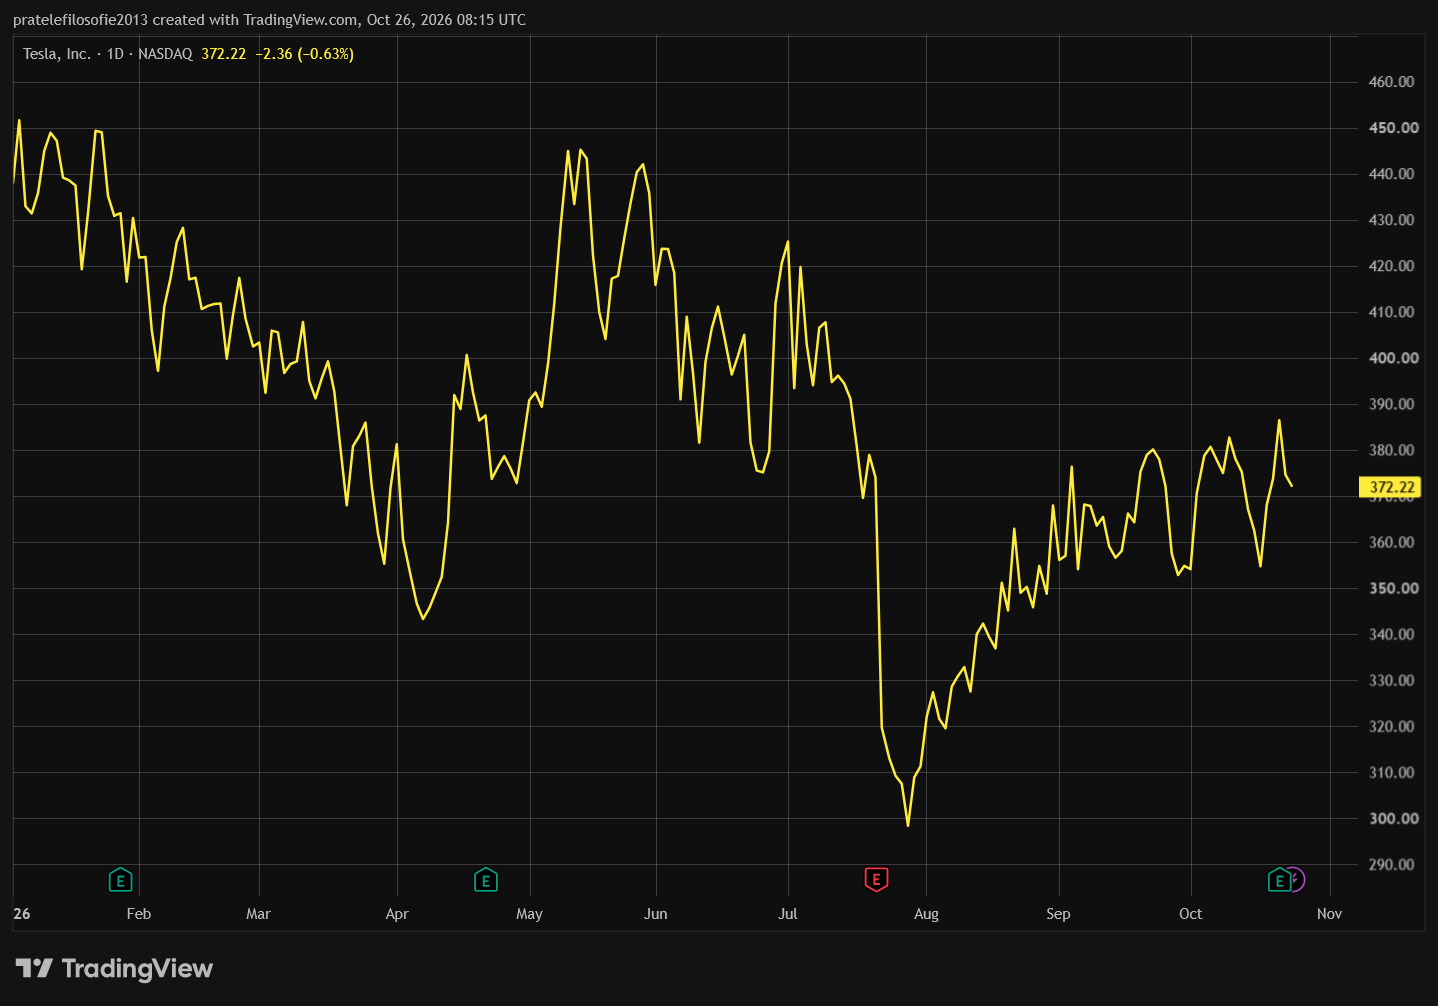The image size is (1438, 1006).
Task: Click the Jun label on the time axis
Action: pyautogui.click(x=656, y=914)
